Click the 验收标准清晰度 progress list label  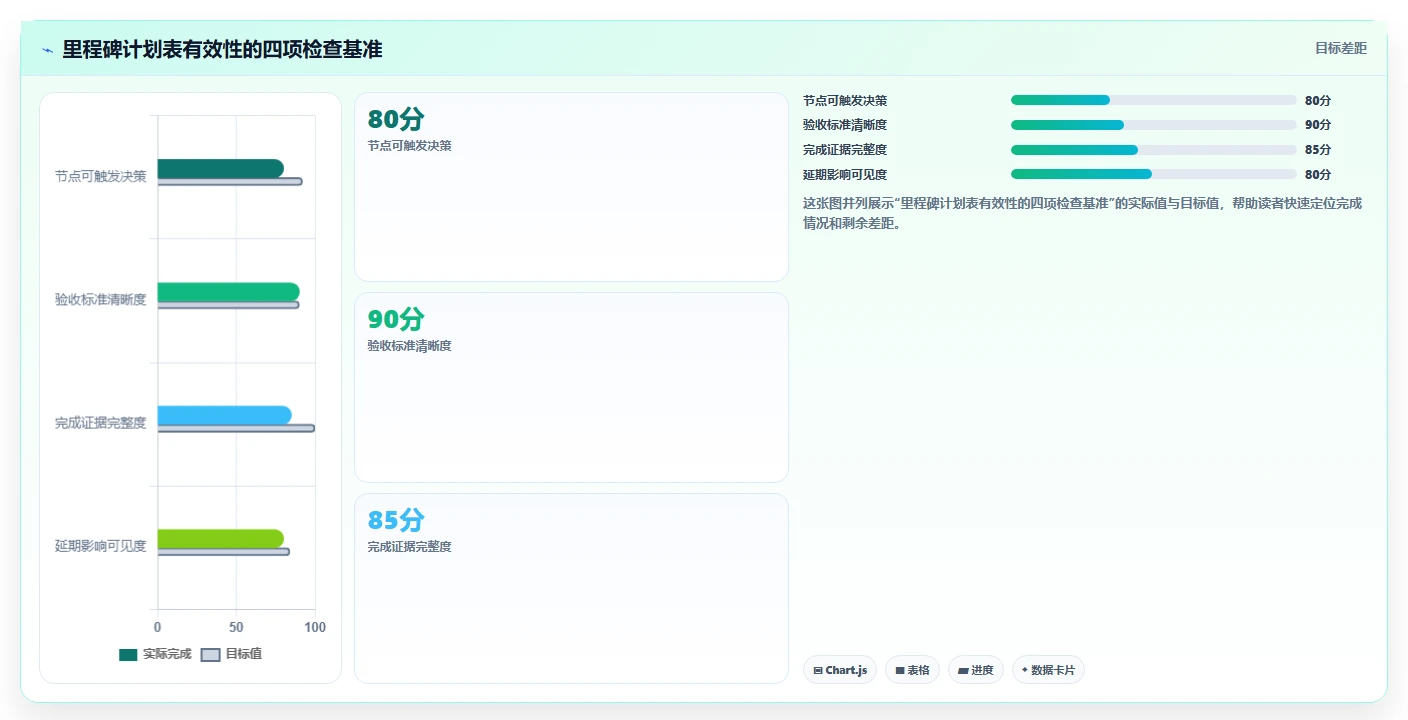pyautogui.click(x=845, y=125)
